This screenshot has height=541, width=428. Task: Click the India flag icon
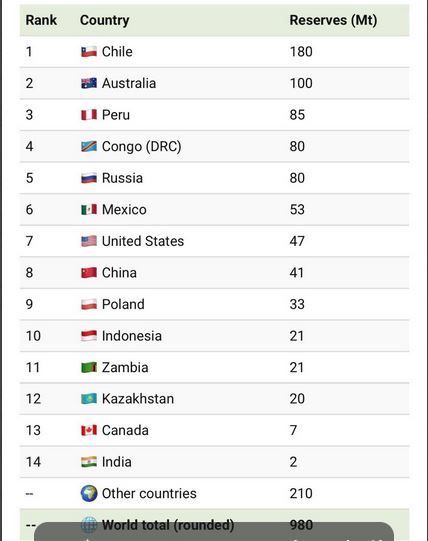pos(89,462)
